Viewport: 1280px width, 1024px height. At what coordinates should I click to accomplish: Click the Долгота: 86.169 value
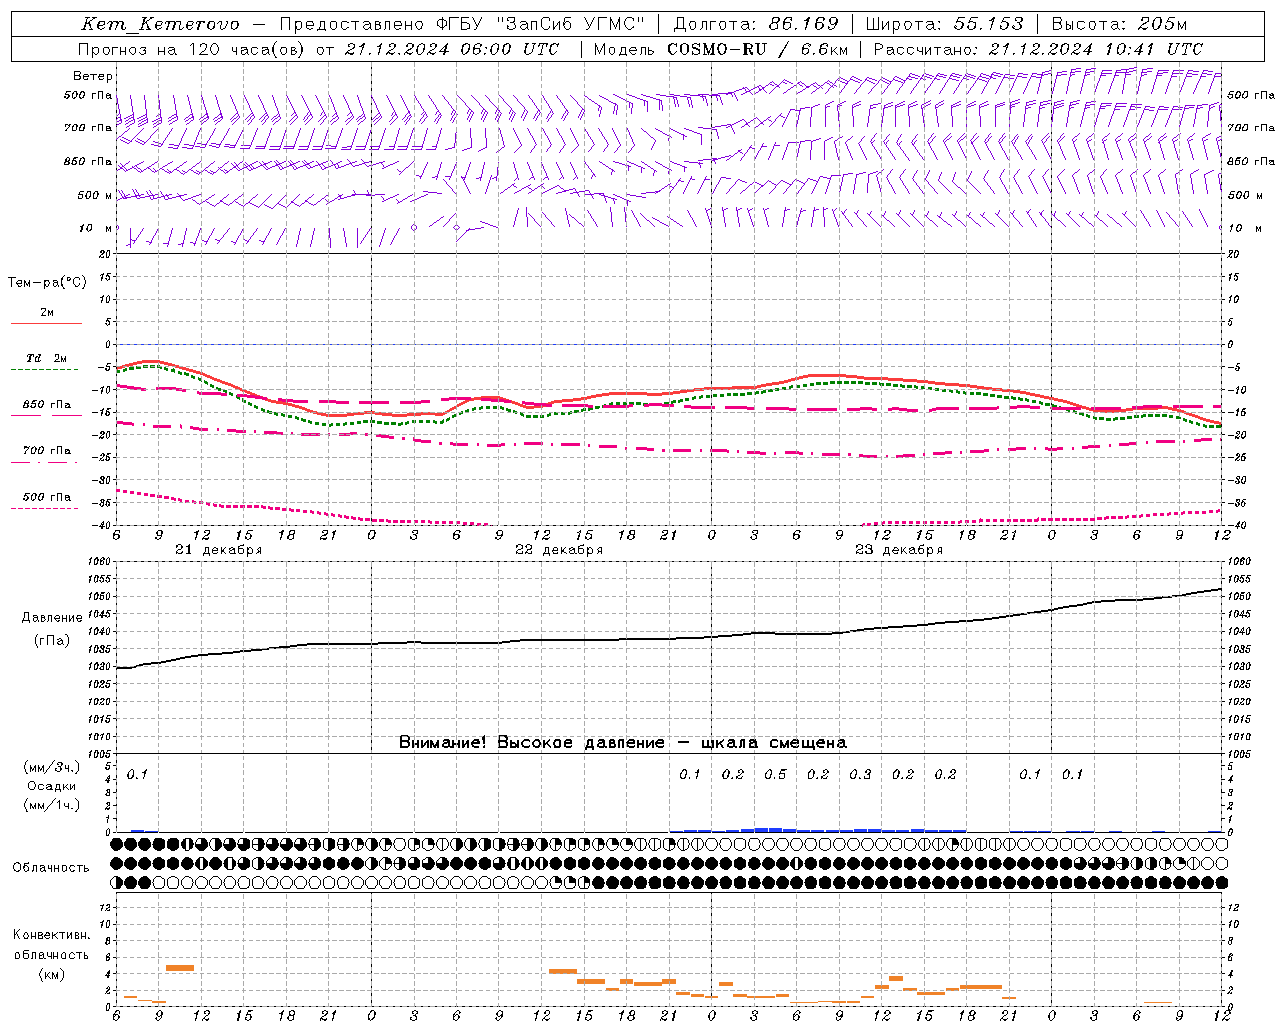(x=756, y=24)
